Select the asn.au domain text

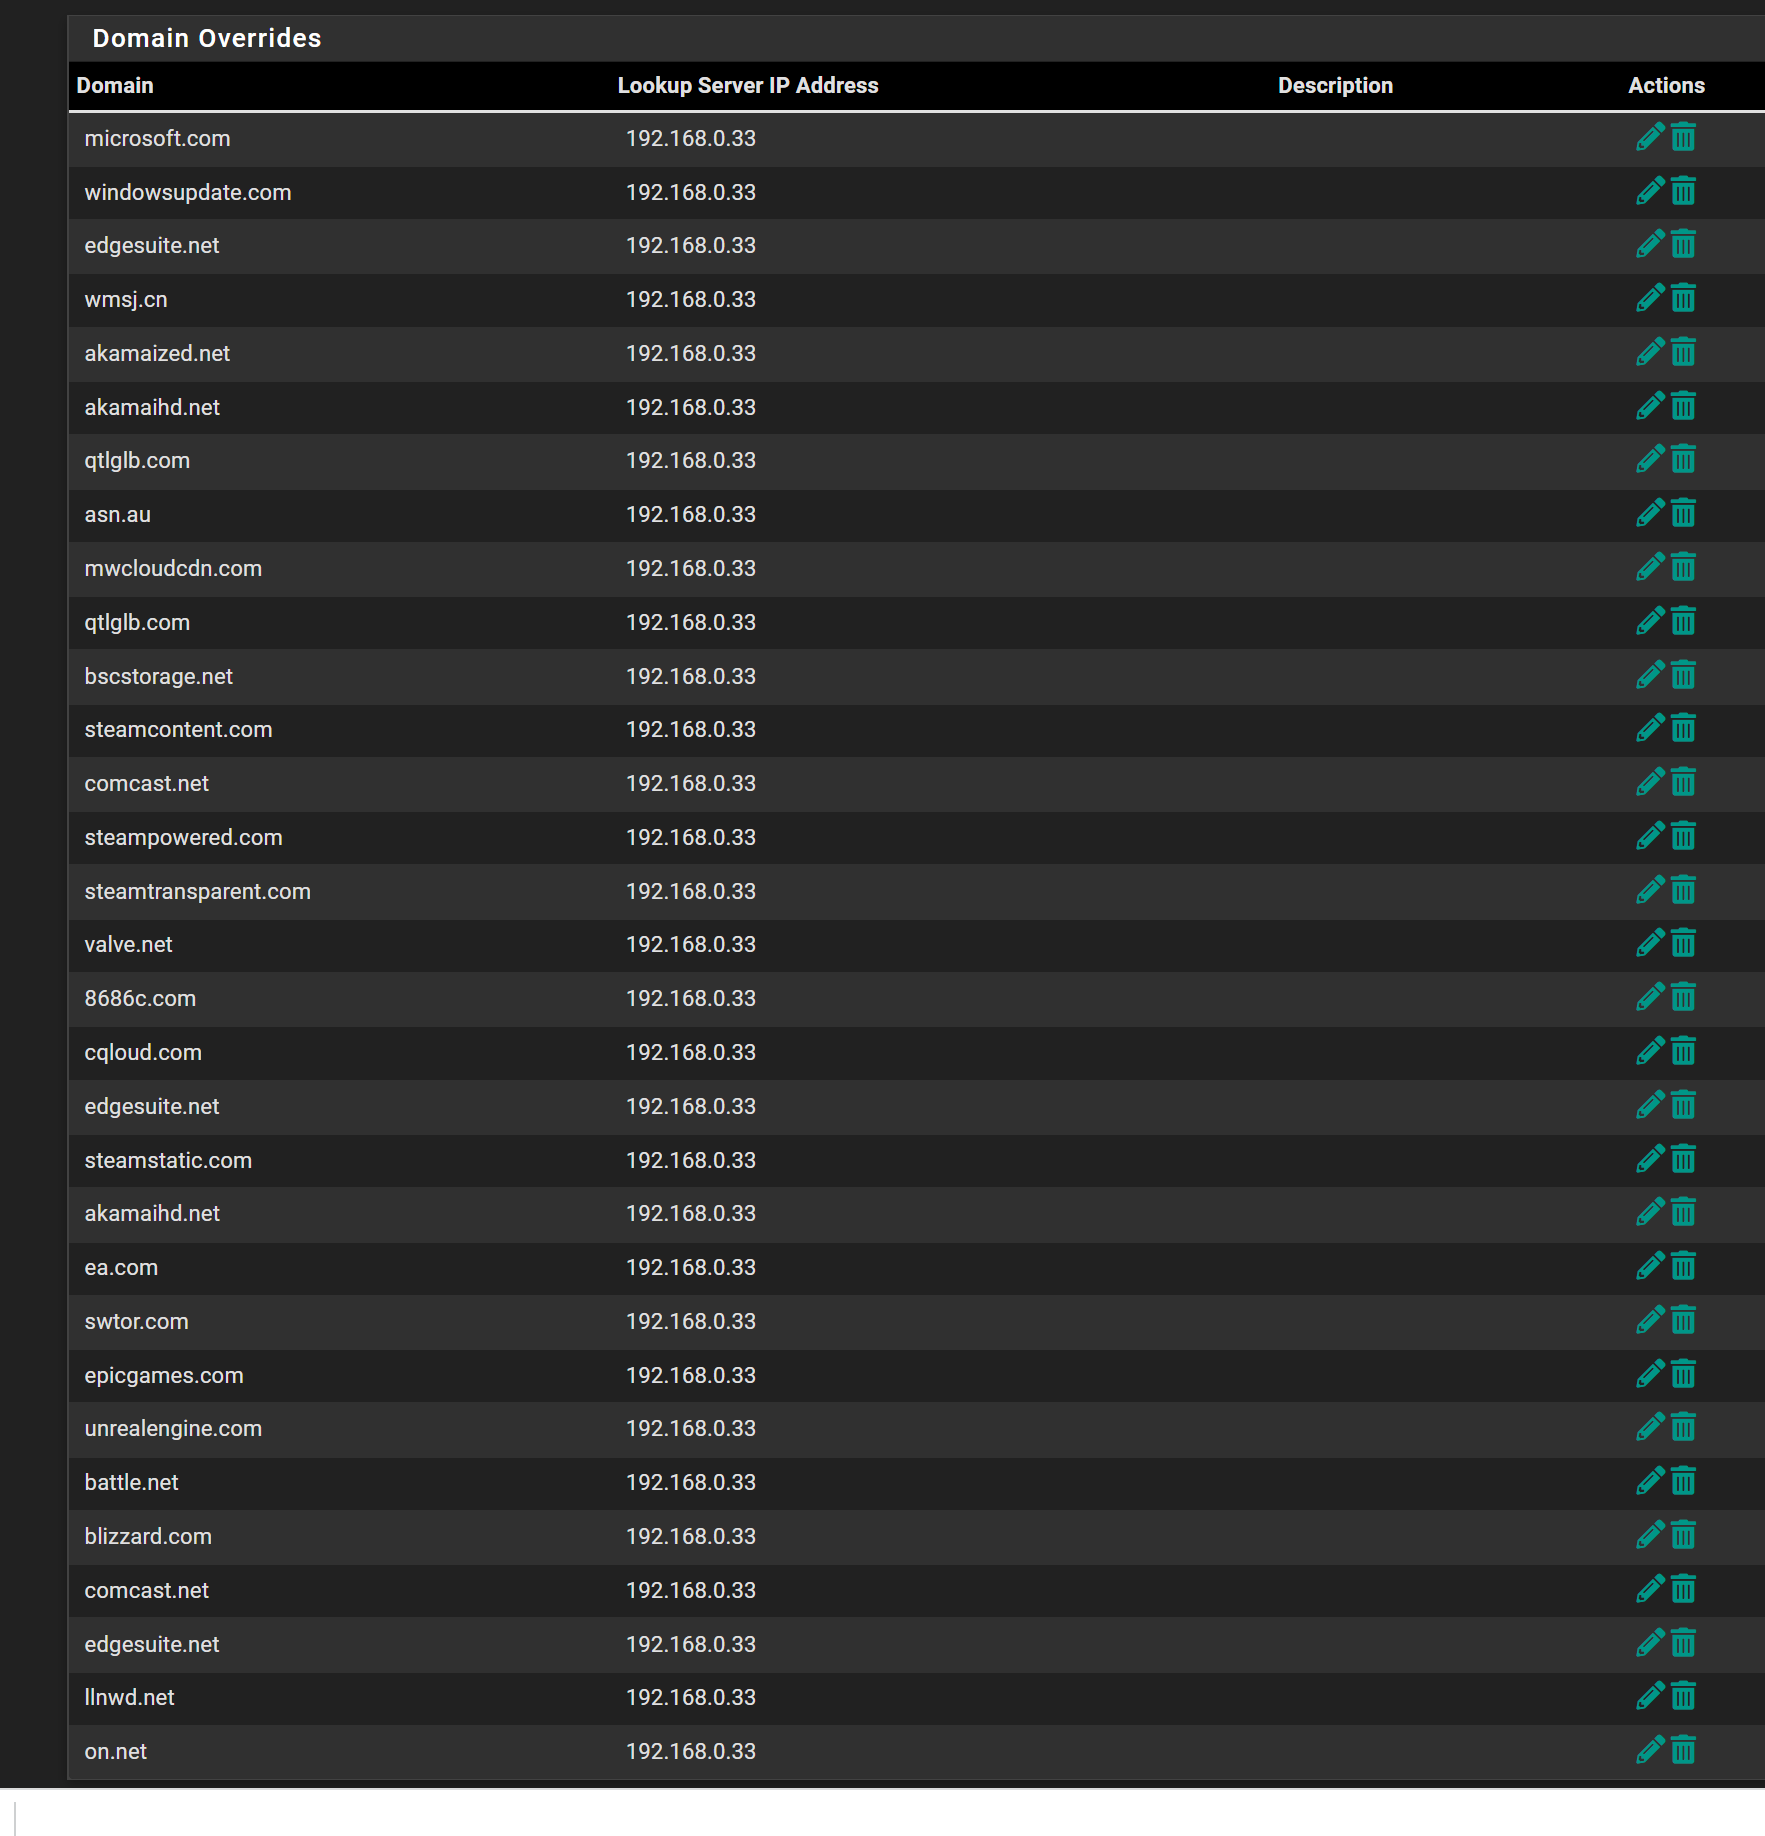[x=117, y=514]
